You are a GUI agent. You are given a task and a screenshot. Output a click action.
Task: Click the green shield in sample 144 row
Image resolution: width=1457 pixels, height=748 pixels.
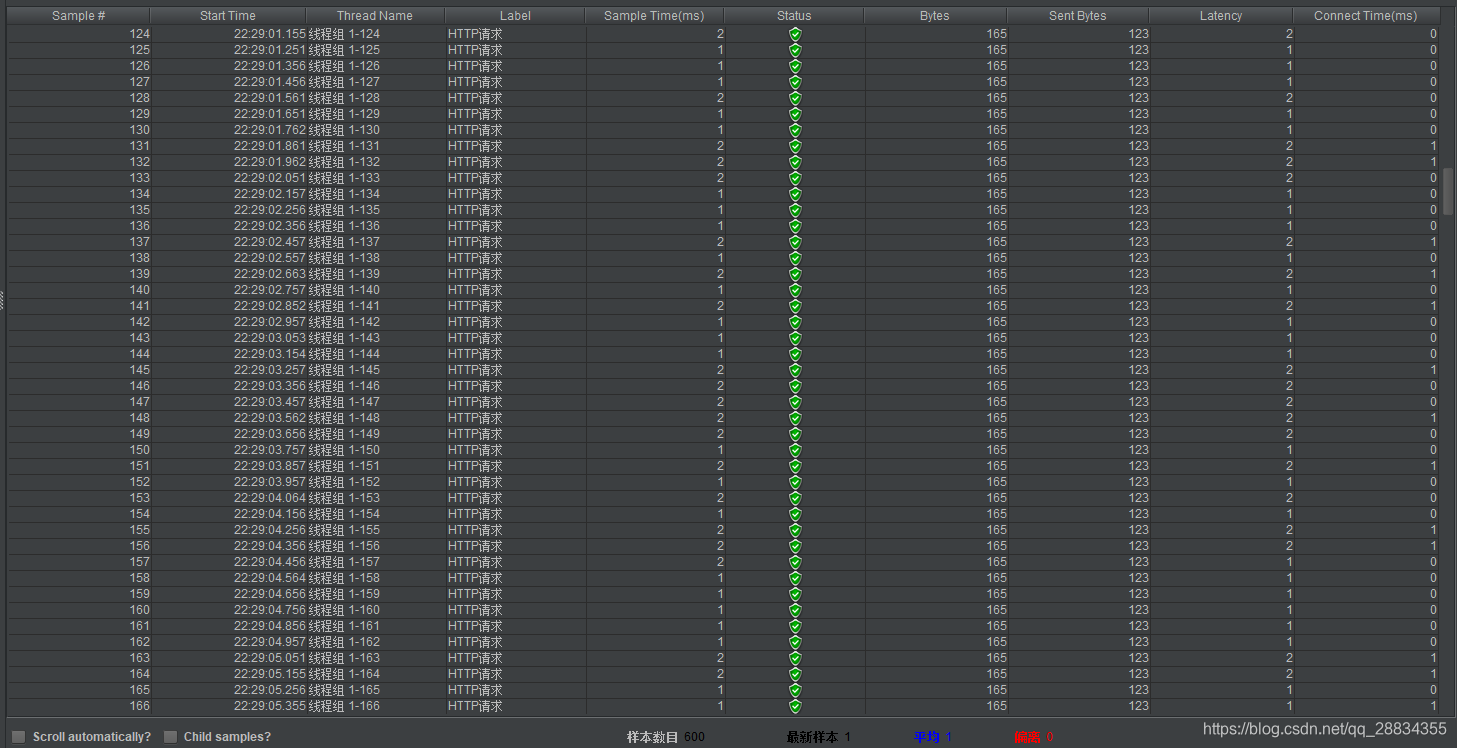[795, 354]
